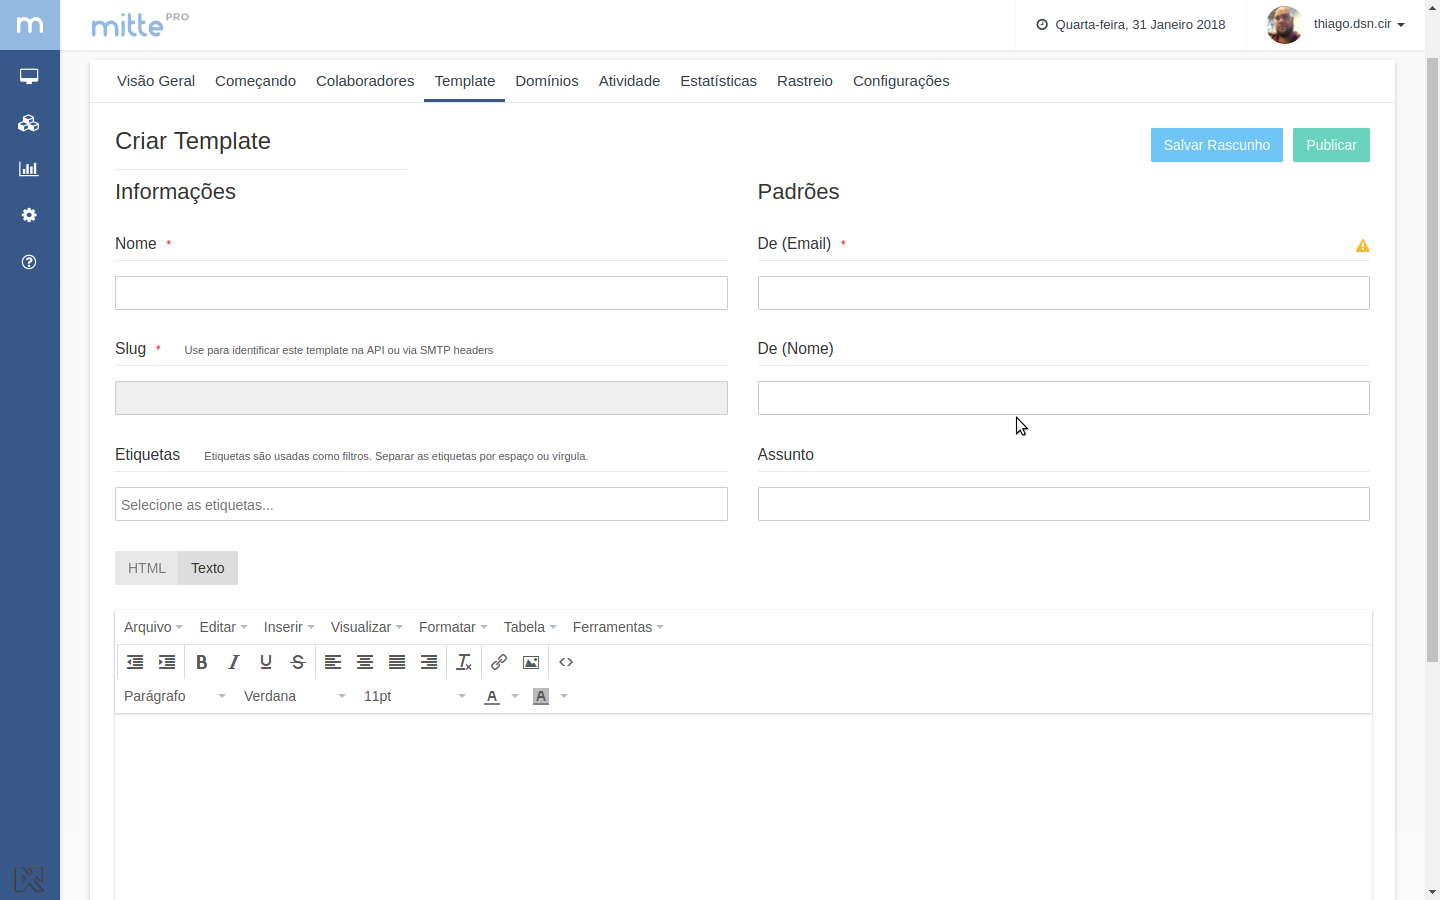The width and height of the screenshot is (1440, 900).
Task: Click the text color swatch button
Action: (492, 696)
